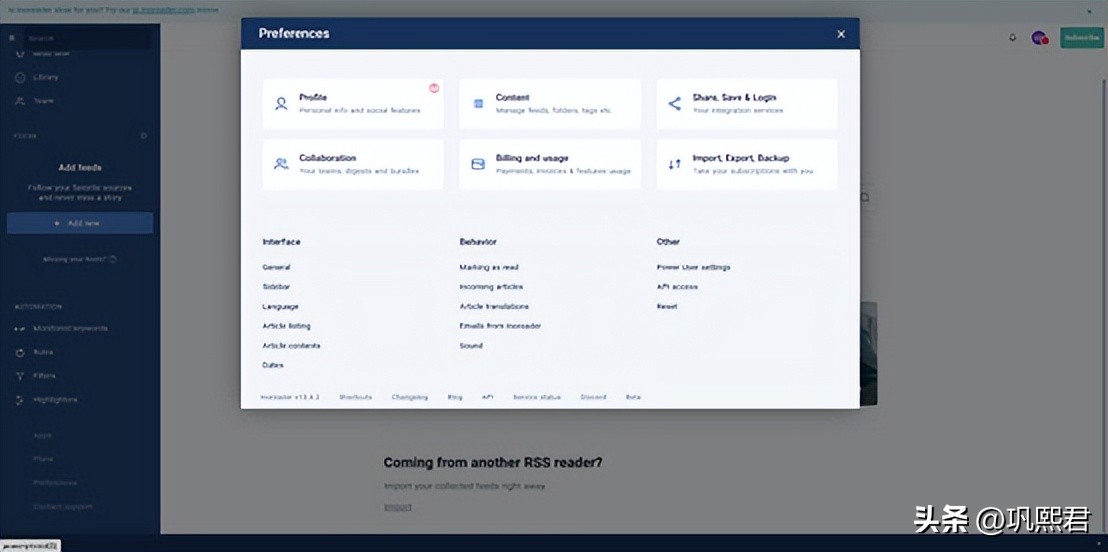The width and height of the screenshot is (1108, 552).
Task: Open Article listing settings
Action: (286, 326)
